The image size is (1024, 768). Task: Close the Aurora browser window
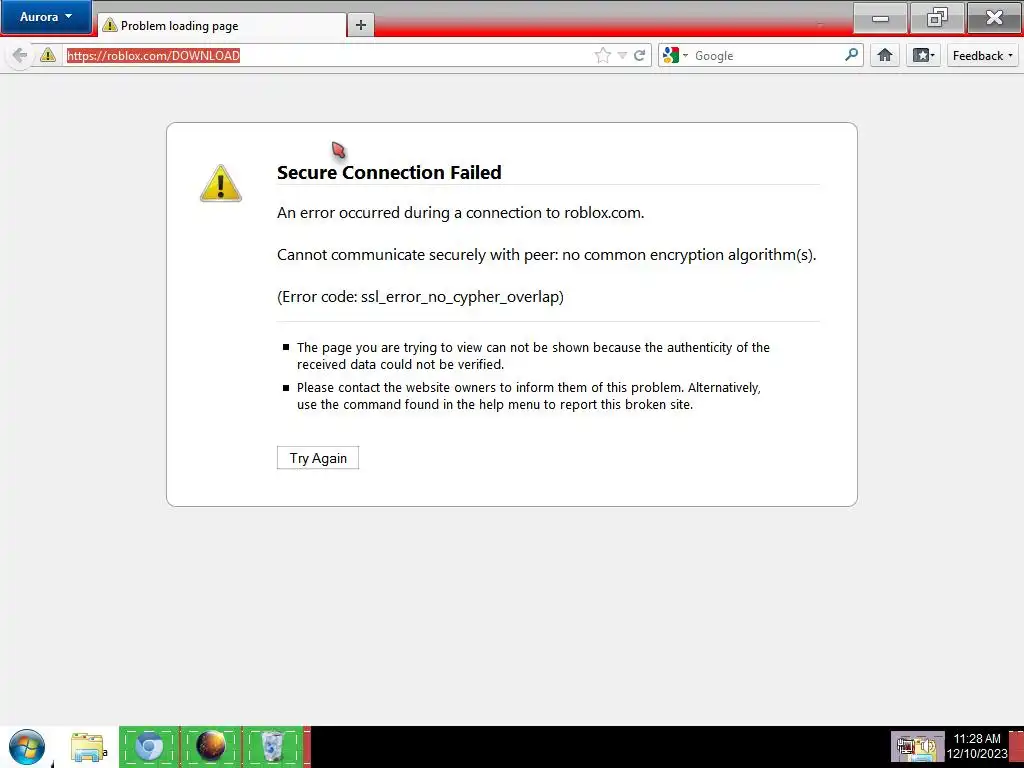(x=994, y=18)
